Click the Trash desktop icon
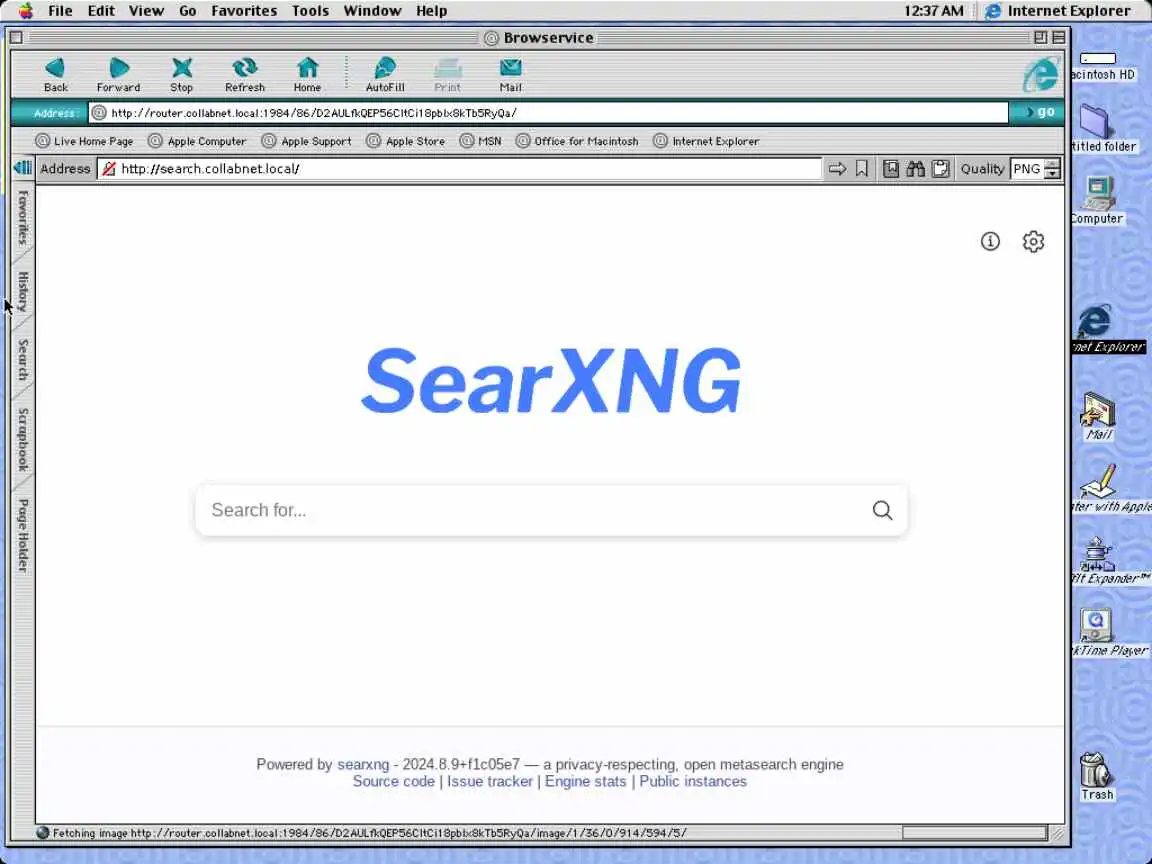Viewport: 1152px width, 864px height. point(1097,777)
